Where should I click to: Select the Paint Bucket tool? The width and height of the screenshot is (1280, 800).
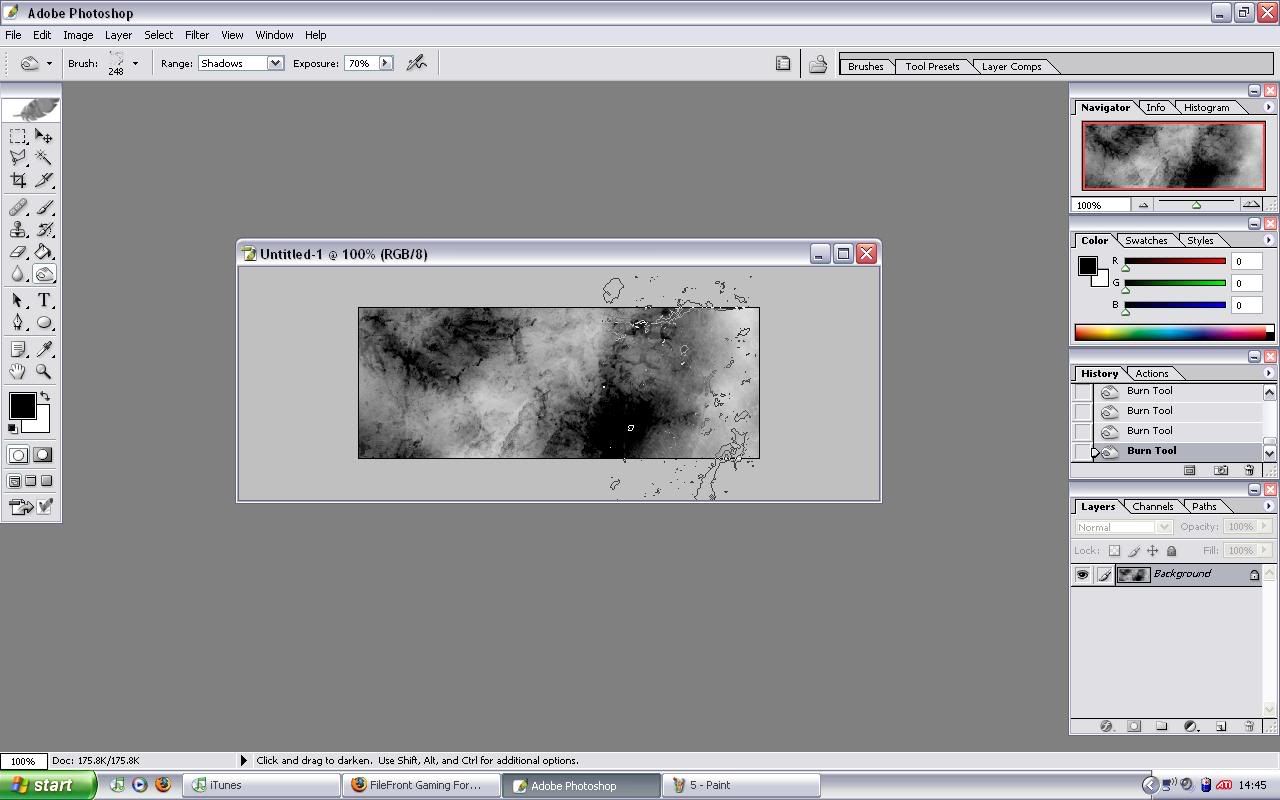[x=44, y=252]
